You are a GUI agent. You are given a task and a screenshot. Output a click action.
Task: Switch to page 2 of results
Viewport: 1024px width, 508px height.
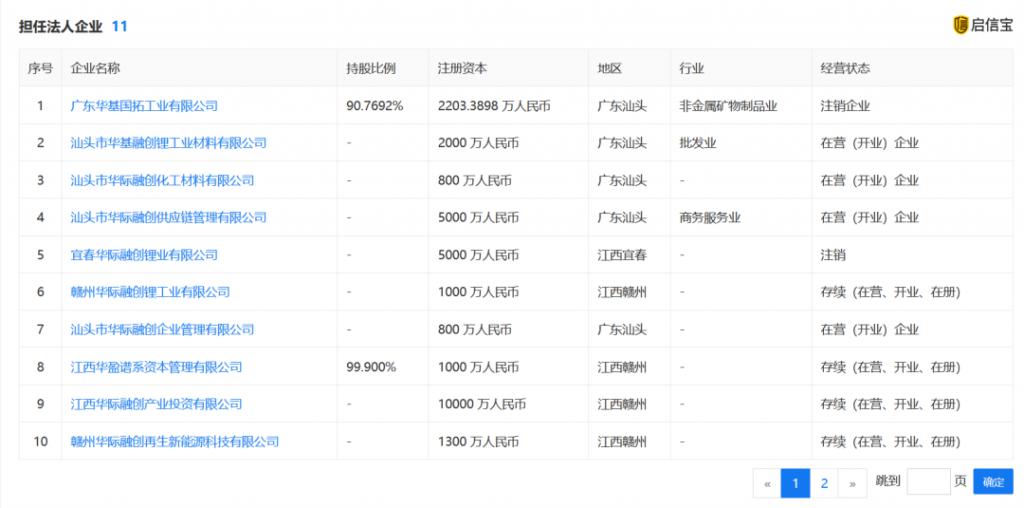824,483
